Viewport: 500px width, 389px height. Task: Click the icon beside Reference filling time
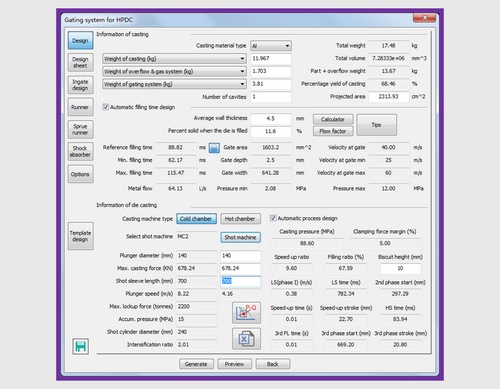click(214, 148)
